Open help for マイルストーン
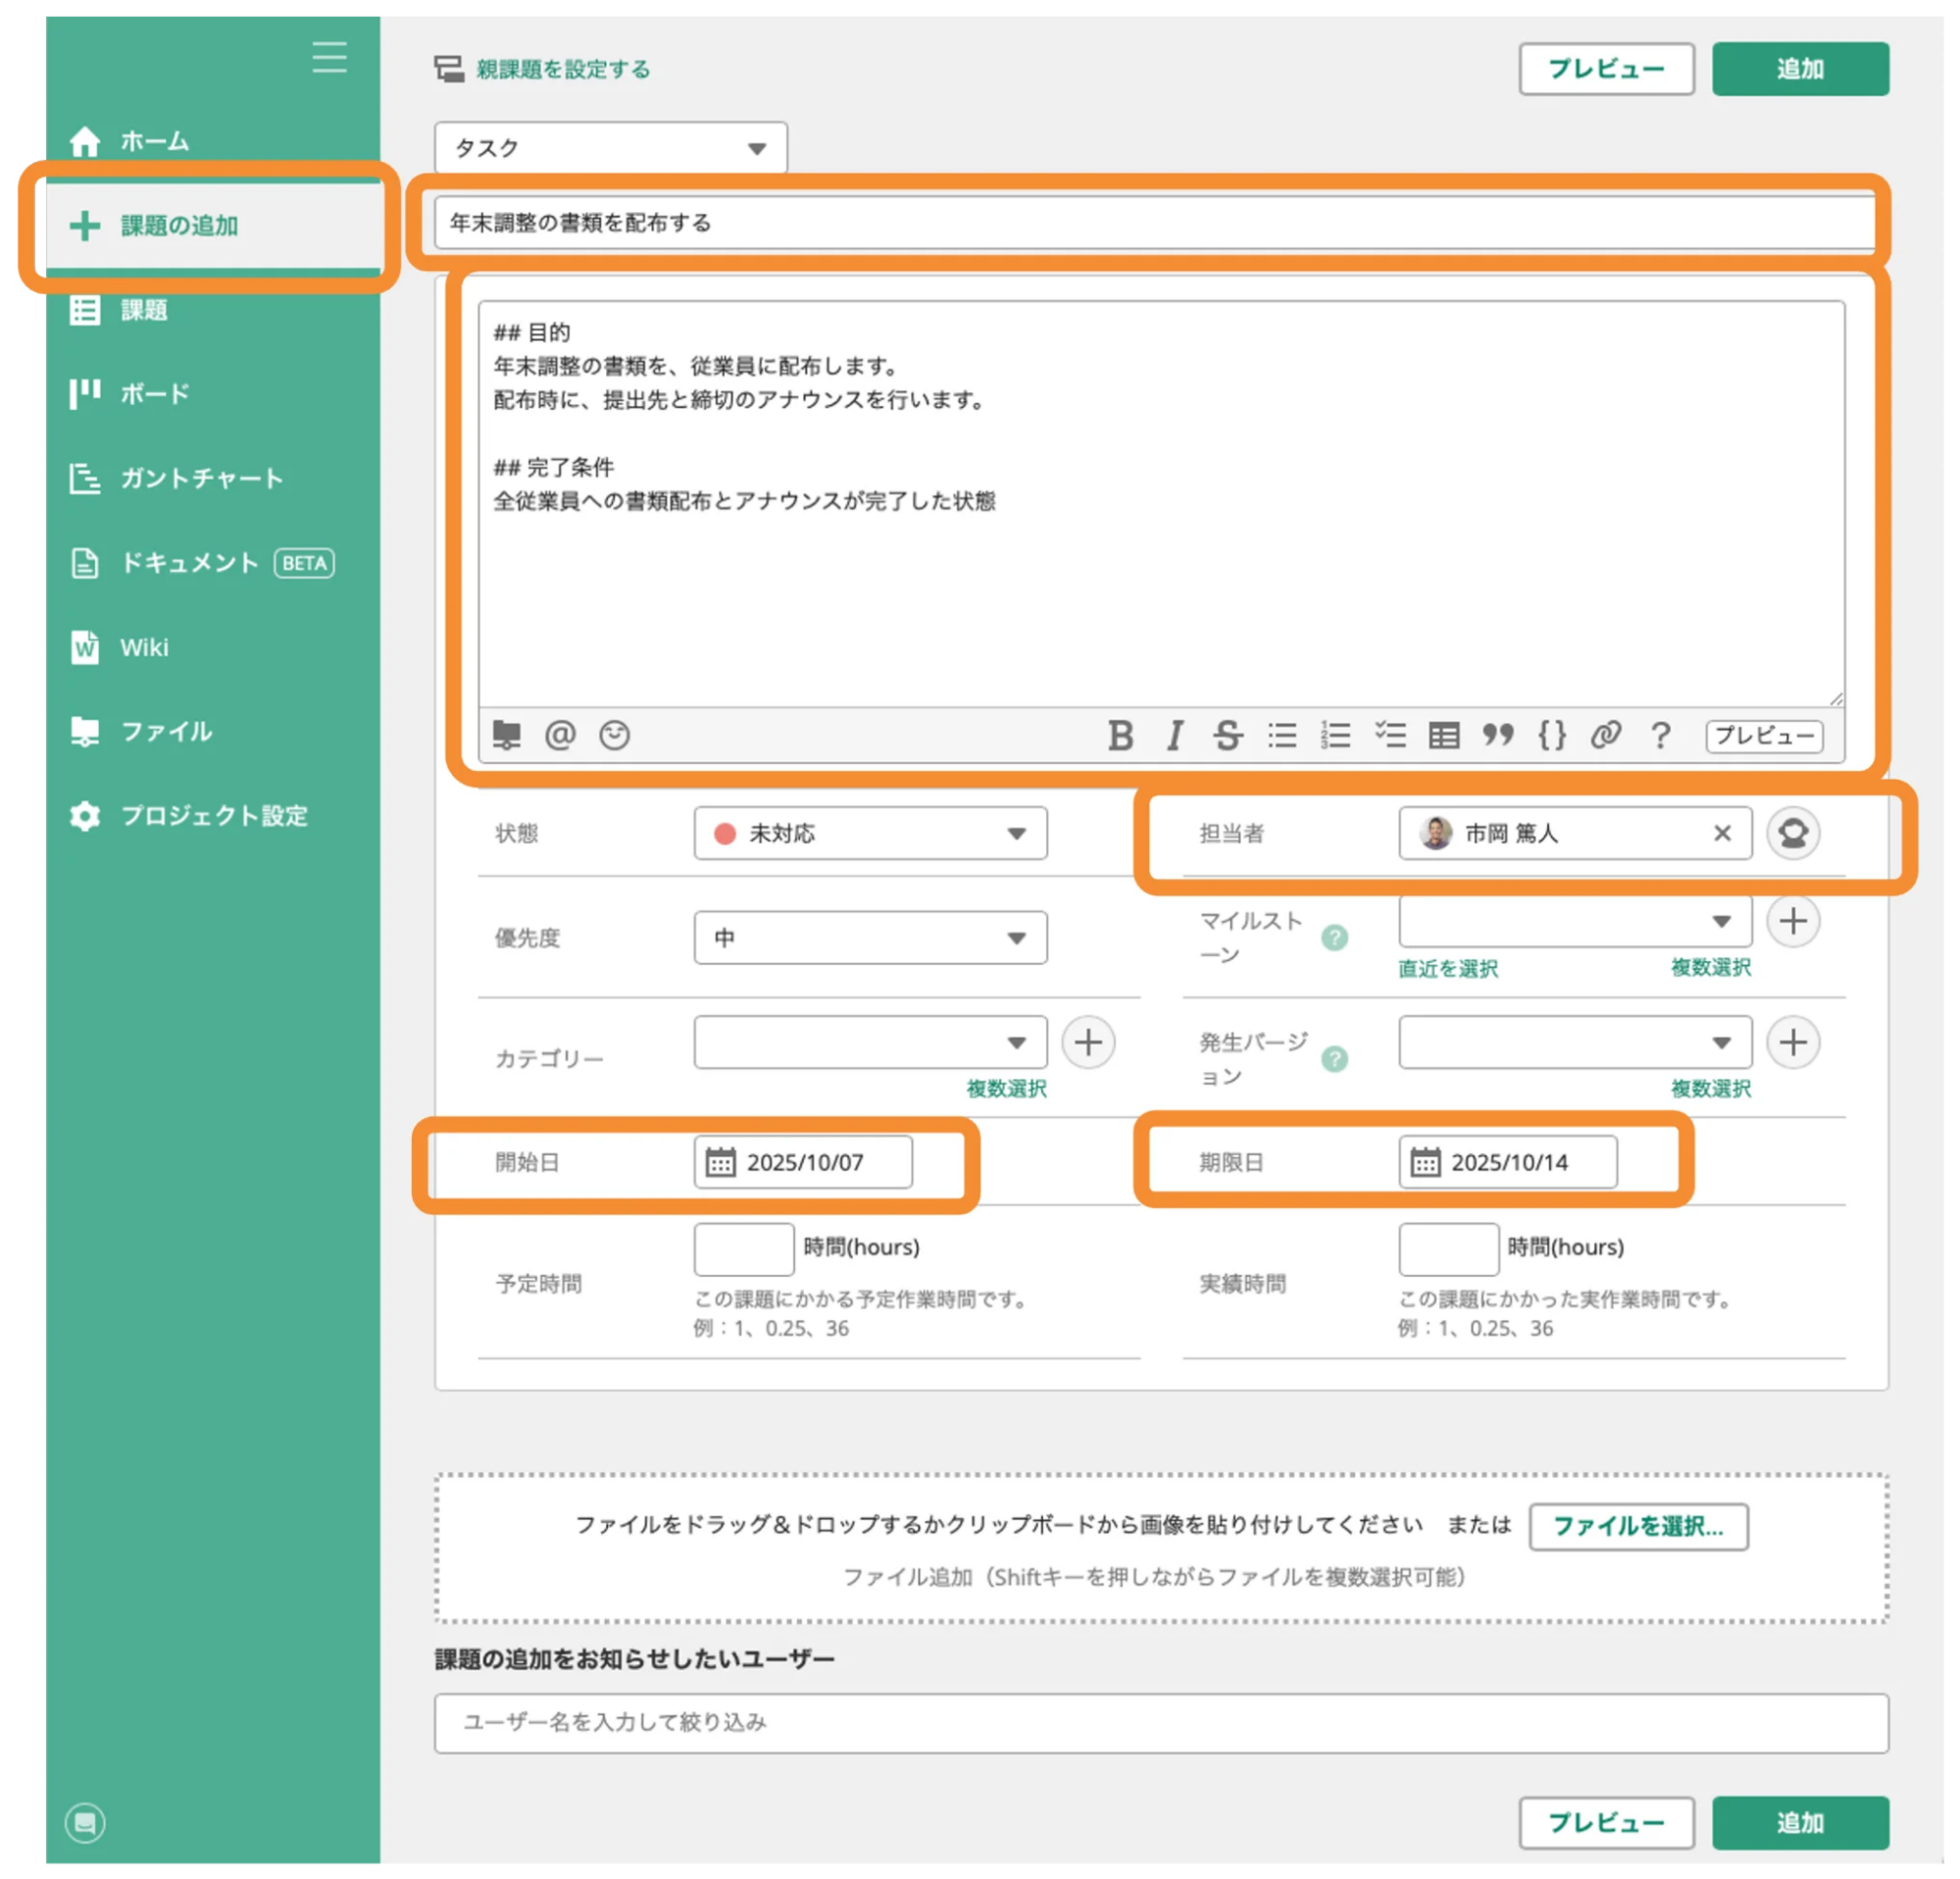Image resolution: width=1960 pixels, height=1879 pixels. tap(1334, 937)
